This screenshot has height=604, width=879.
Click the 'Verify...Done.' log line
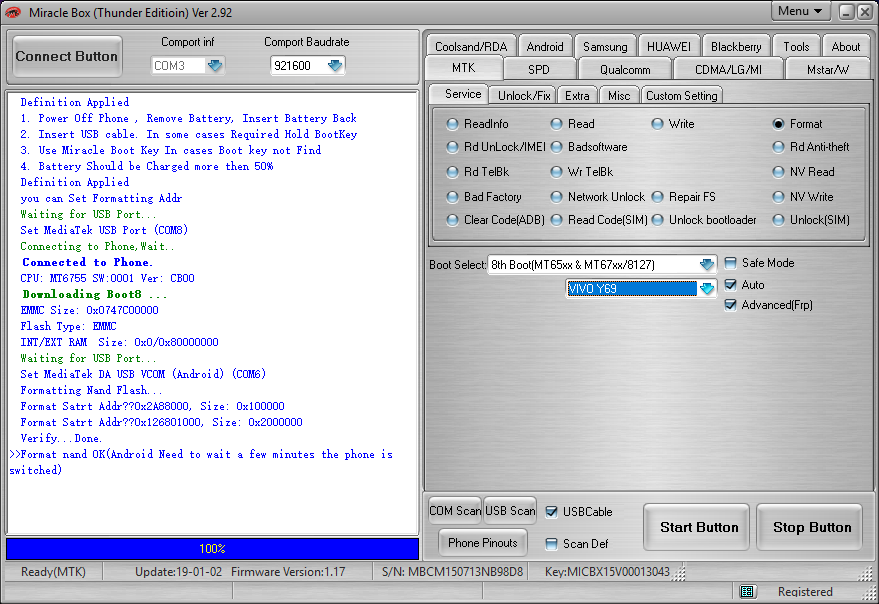coord(61,438)
